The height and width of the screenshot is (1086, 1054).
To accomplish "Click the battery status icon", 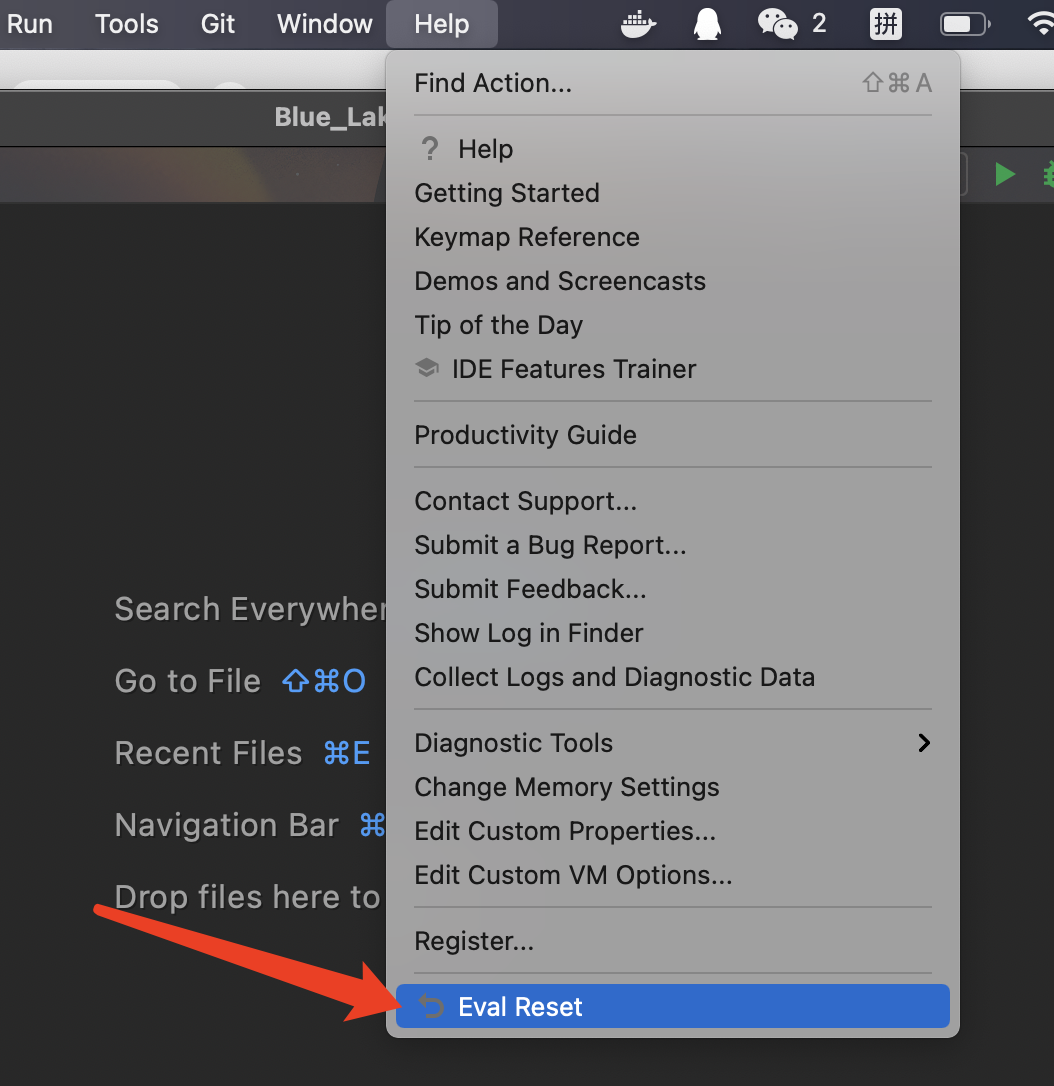I will (x=964, y=24).
